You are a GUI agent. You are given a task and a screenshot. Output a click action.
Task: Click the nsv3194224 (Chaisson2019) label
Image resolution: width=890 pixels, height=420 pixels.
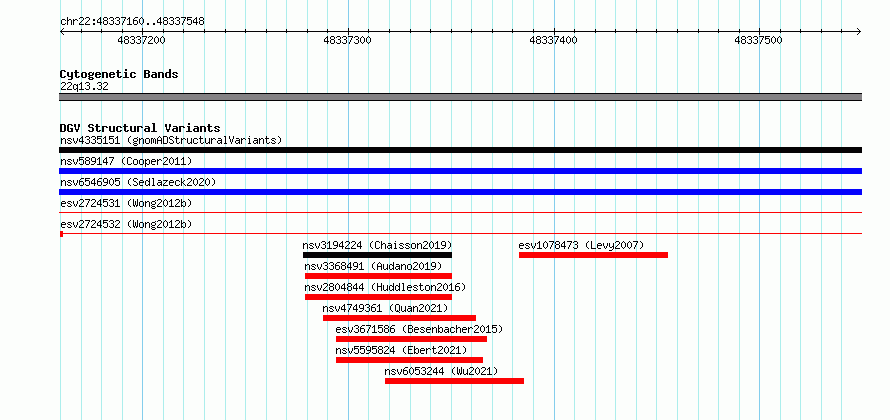coord(377,245)
